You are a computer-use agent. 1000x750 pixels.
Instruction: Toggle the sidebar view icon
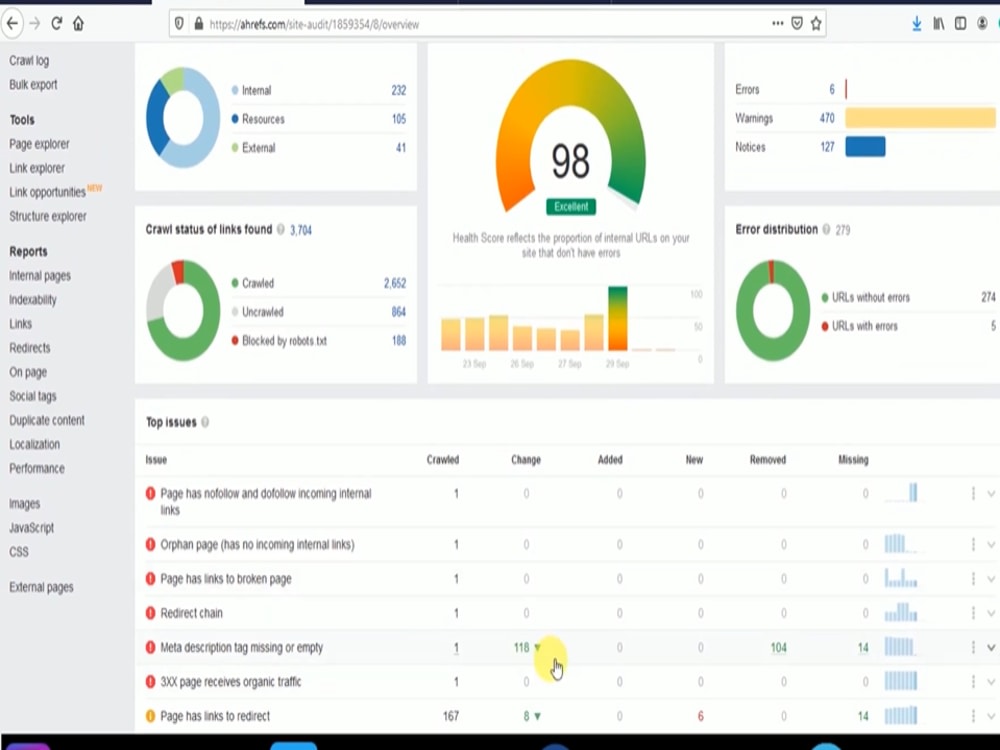click(x=960, y=24)
